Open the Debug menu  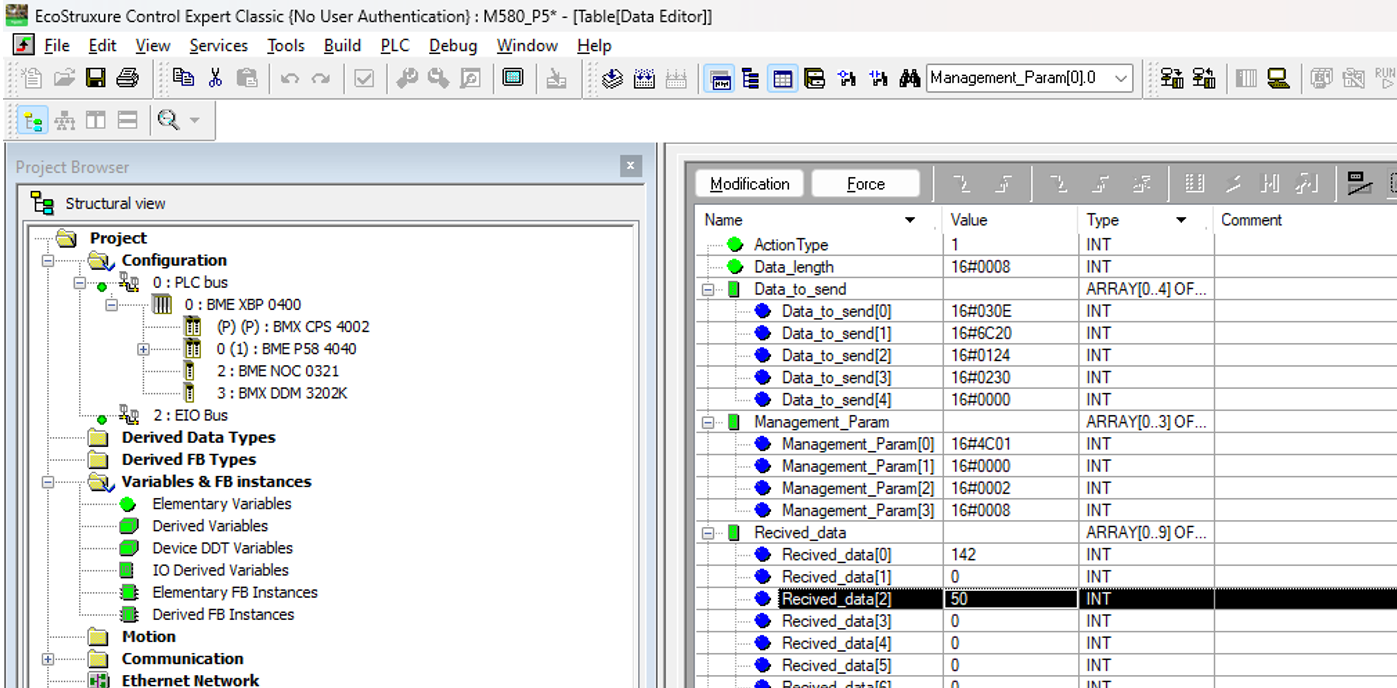pyautogui.click(x=453, y=46)
